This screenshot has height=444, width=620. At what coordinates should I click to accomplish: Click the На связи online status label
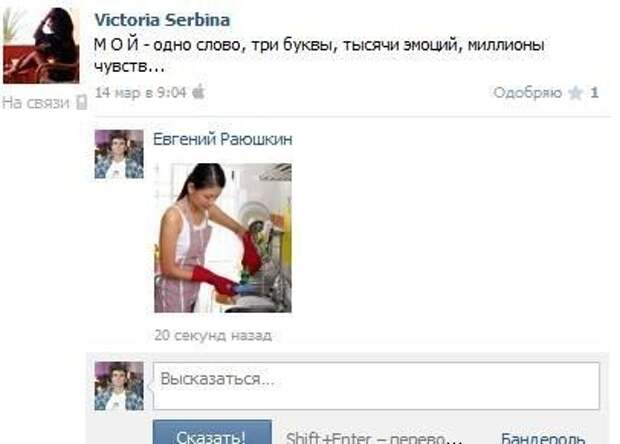pyautogui.click(x=36, y=103)
